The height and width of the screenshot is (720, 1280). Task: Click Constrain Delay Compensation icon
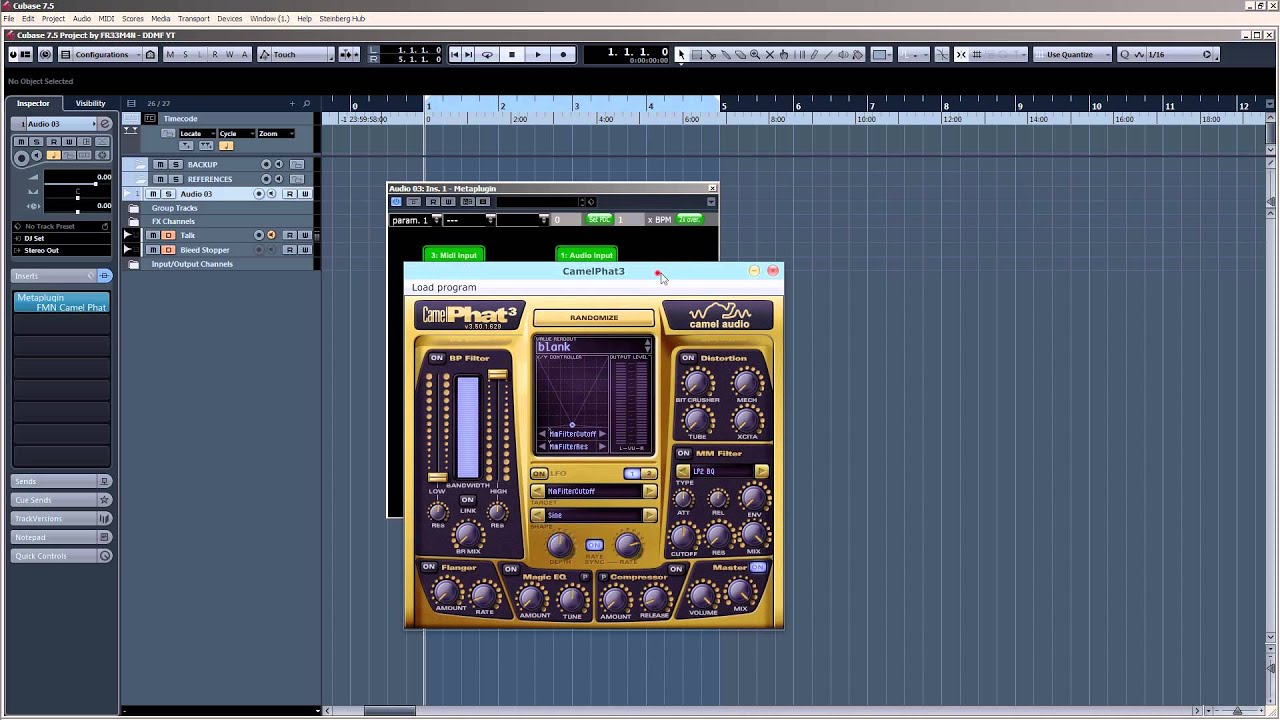click(x=45, y=55)
